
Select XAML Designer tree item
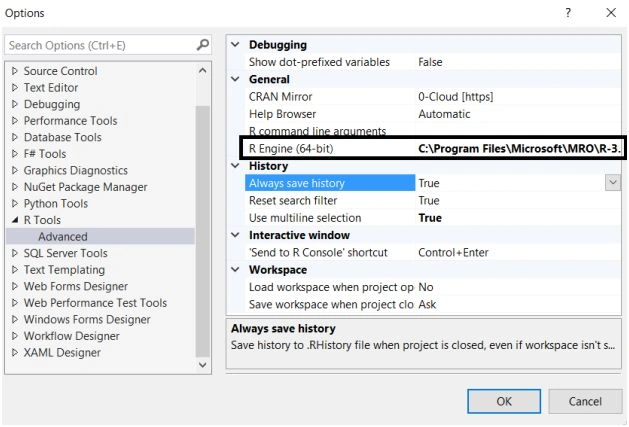(62, 353)
